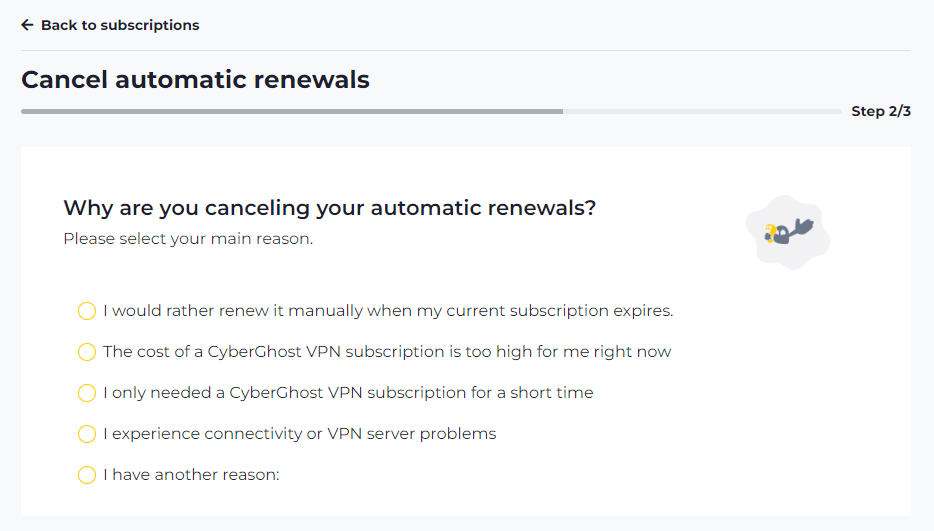Click the 'Cancel automatic renewals' page heading
Viewport: 934px width, 531px height.
[x=195, y=79]
